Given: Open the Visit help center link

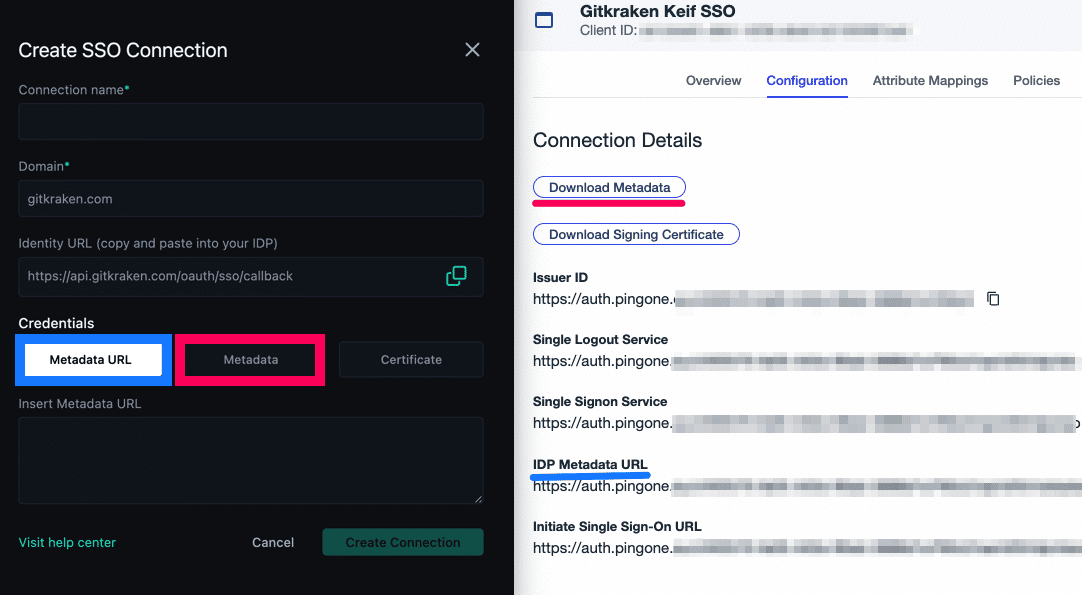Looking at the screenshot, I should (x=67, y=543).
